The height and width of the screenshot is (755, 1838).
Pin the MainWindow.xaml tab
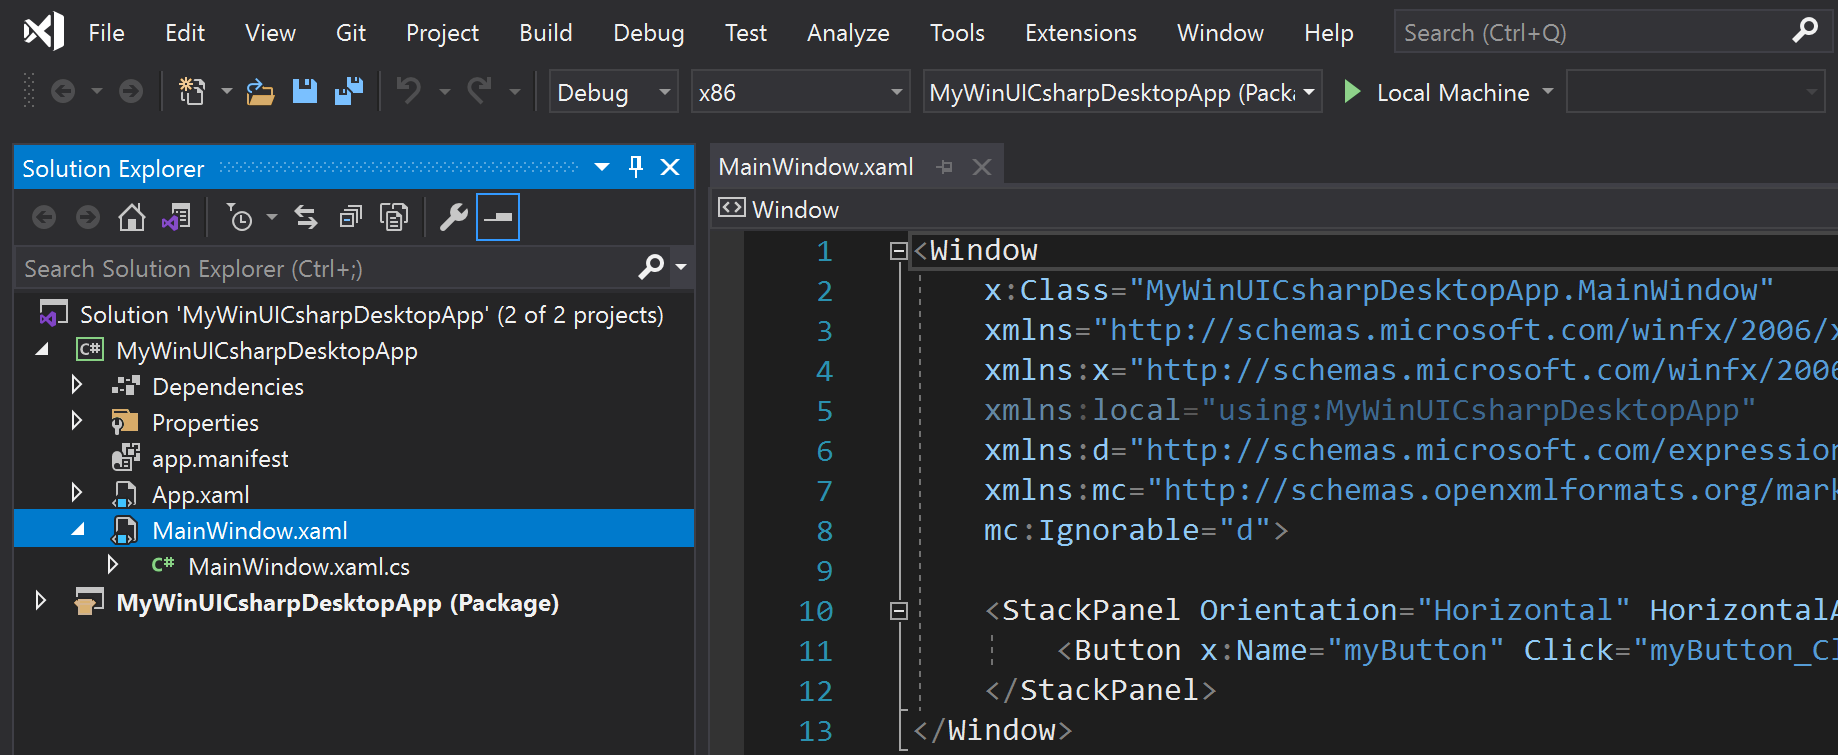[x=944, y=167]
